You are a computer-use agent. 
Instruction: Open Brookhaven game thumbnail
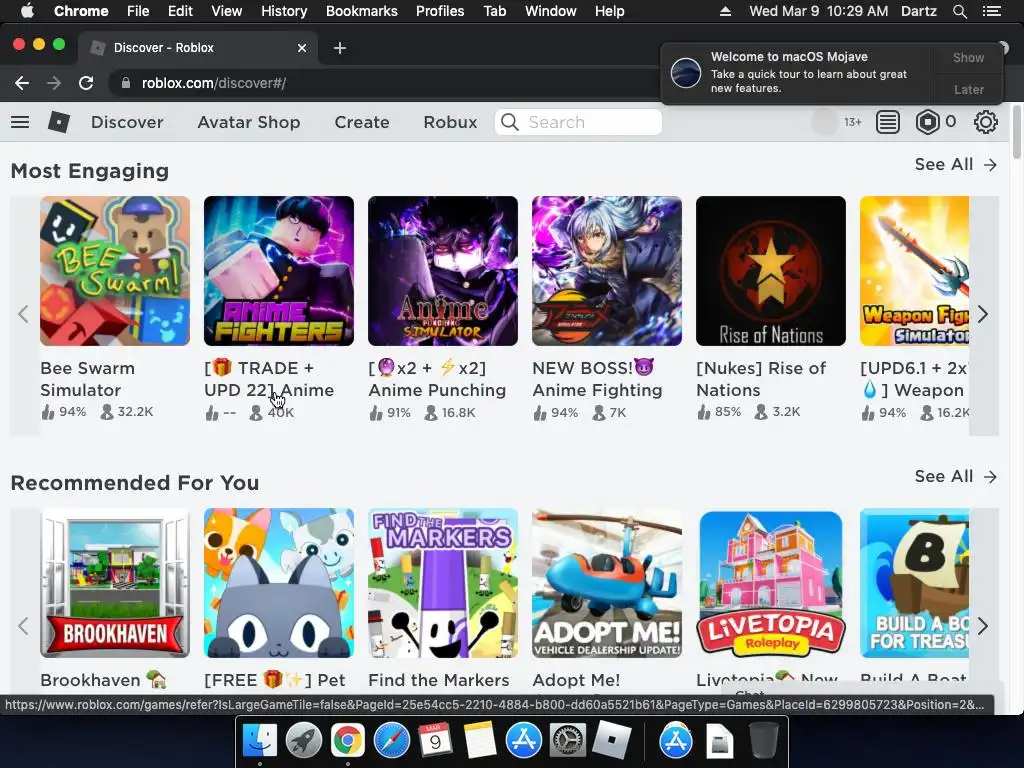(115, 583)
